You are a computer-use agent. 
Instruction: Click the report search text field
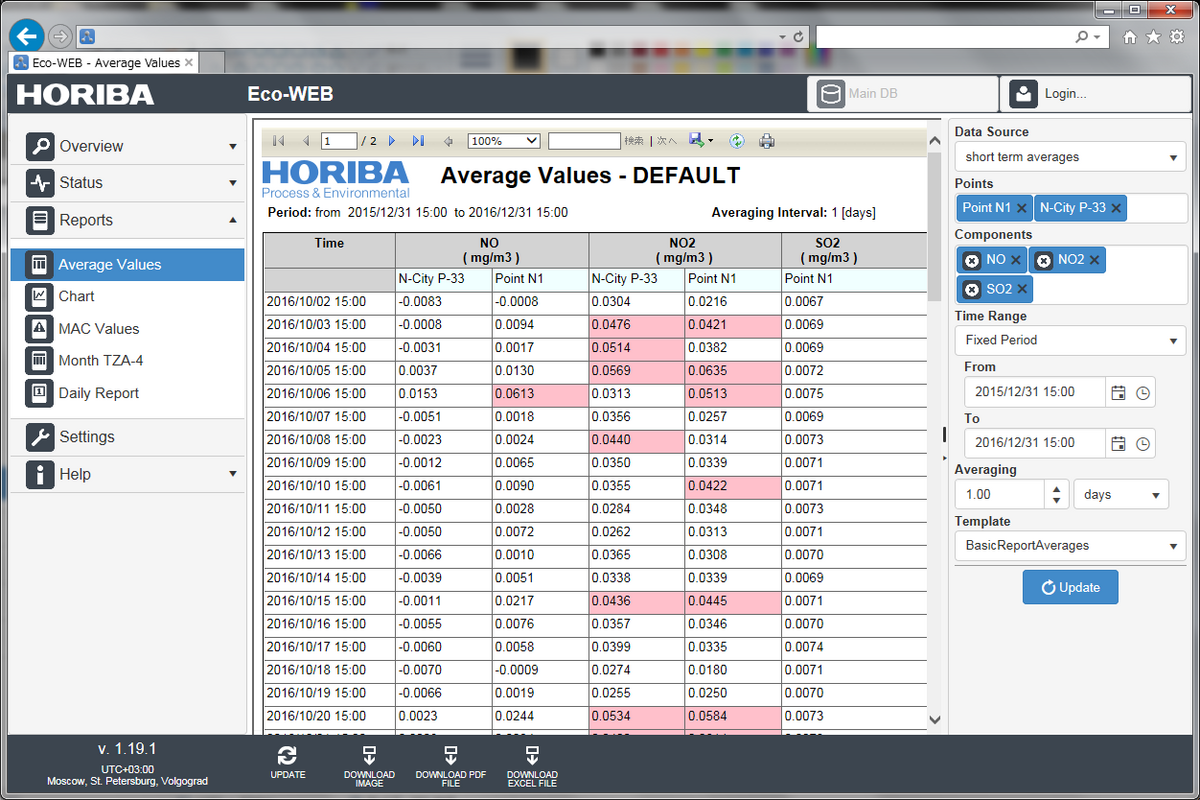584,141
